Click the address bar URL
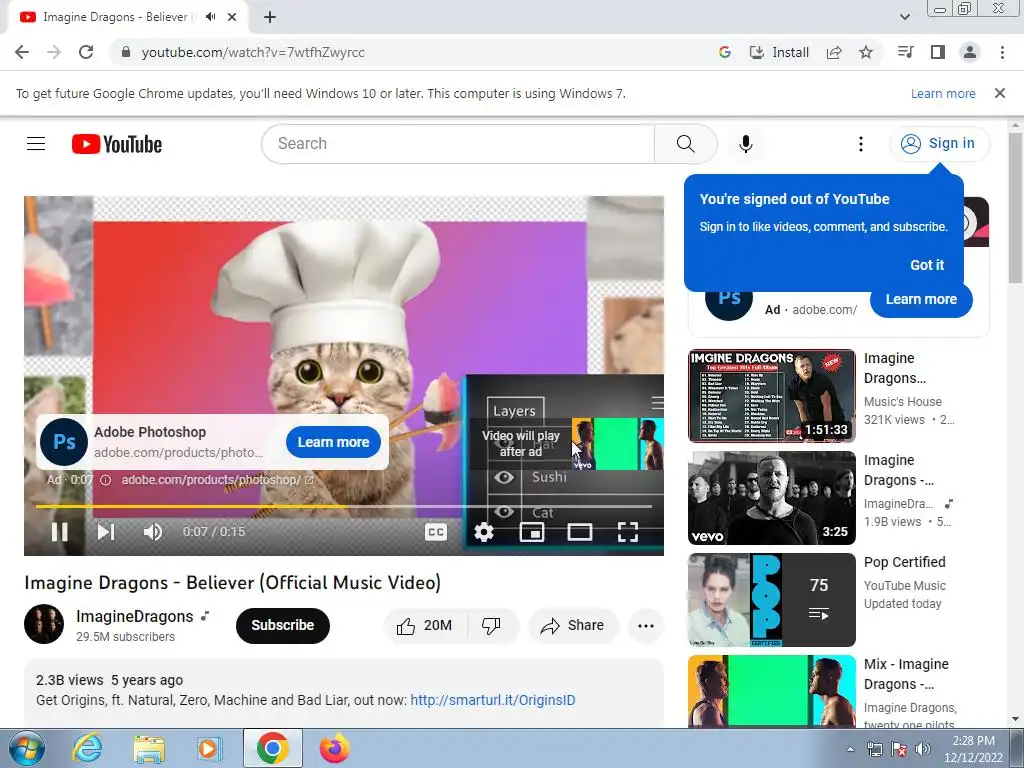1024x768 pixels. coord(253,52)
